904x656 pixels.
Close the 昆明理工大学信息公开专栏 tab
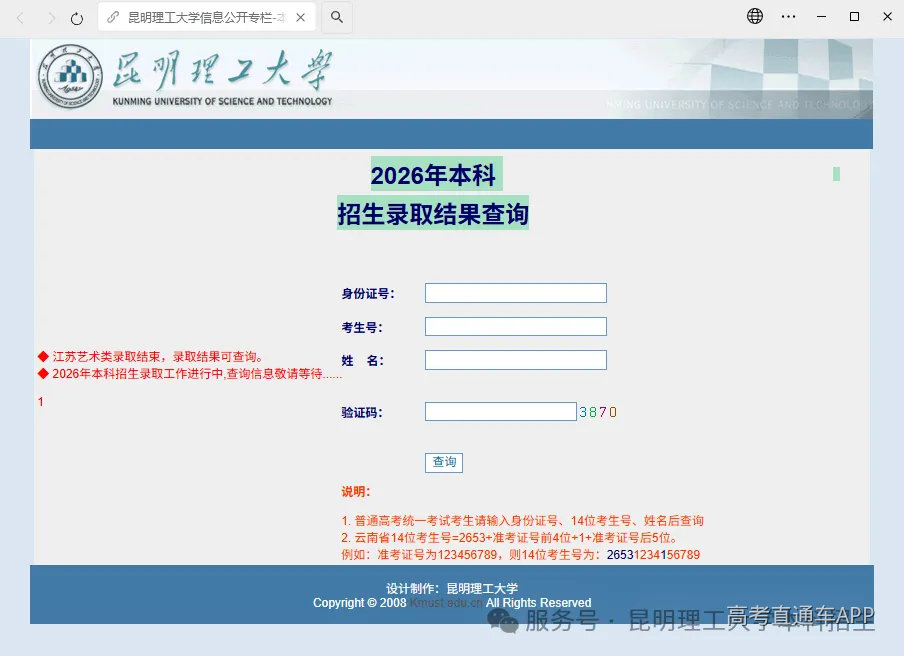pyautogui.click(x=300, y=17)
